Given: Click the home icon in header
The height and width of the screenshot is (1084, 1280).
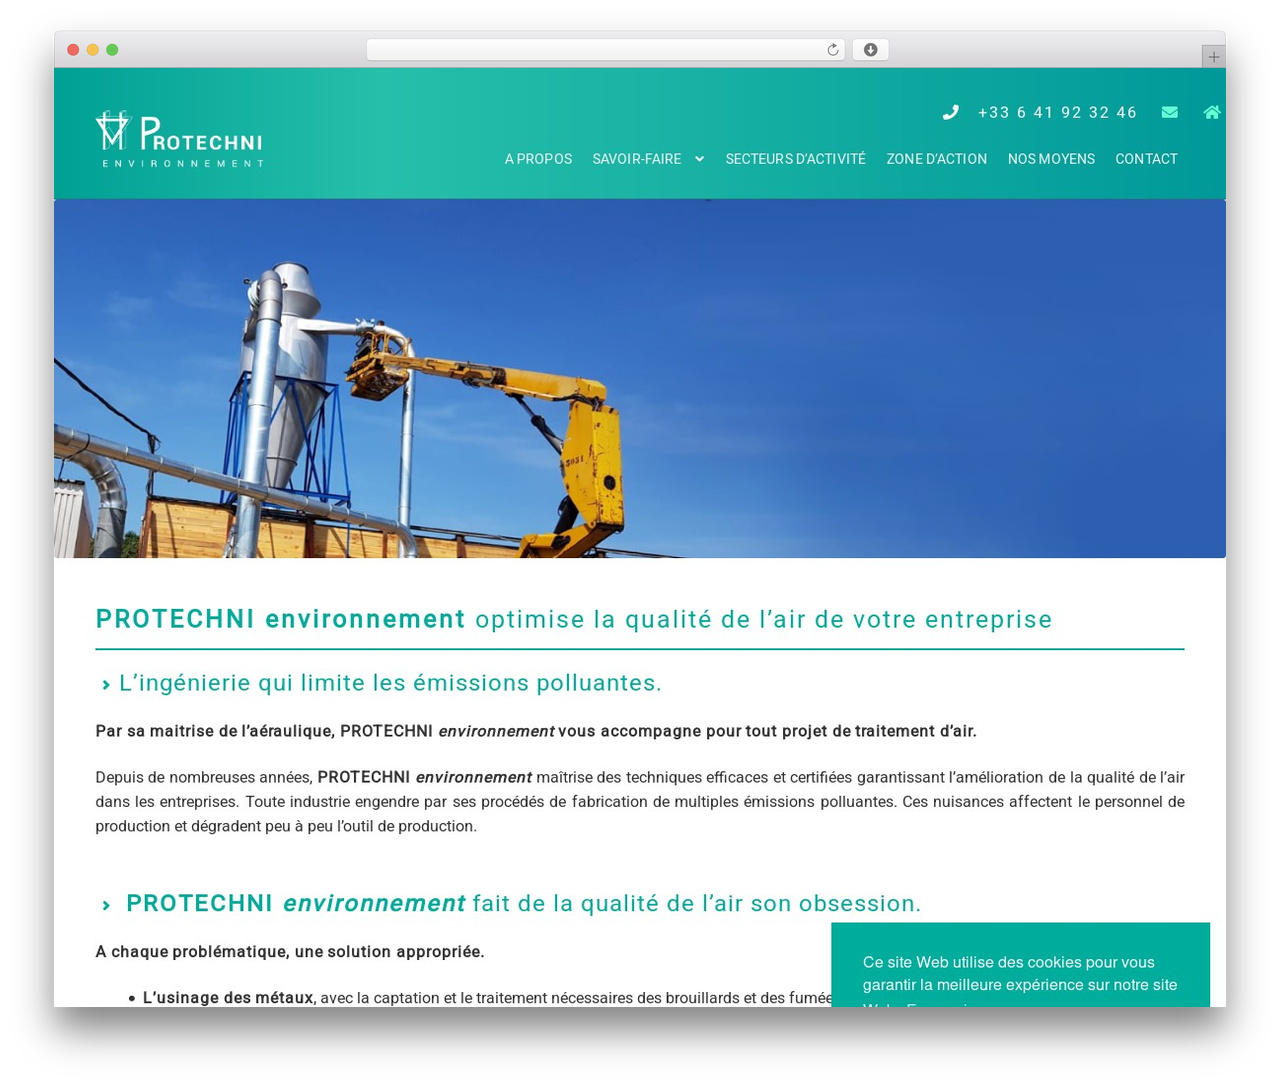Looking at the screenshot, I should tap(1212, 112).
